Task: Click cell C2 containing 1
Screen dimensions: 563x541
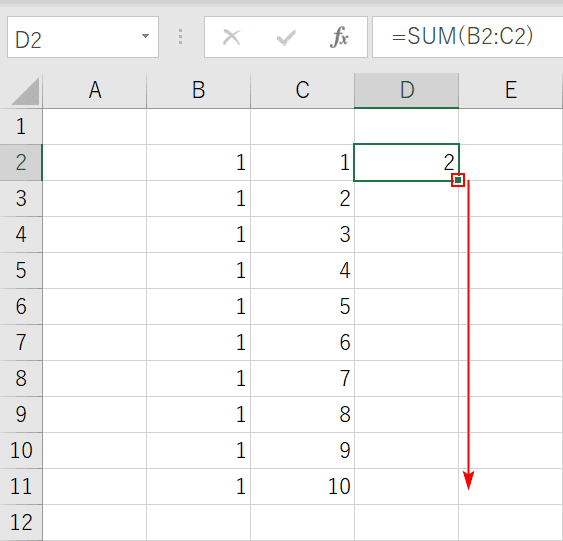Action: tap(302, 162)
